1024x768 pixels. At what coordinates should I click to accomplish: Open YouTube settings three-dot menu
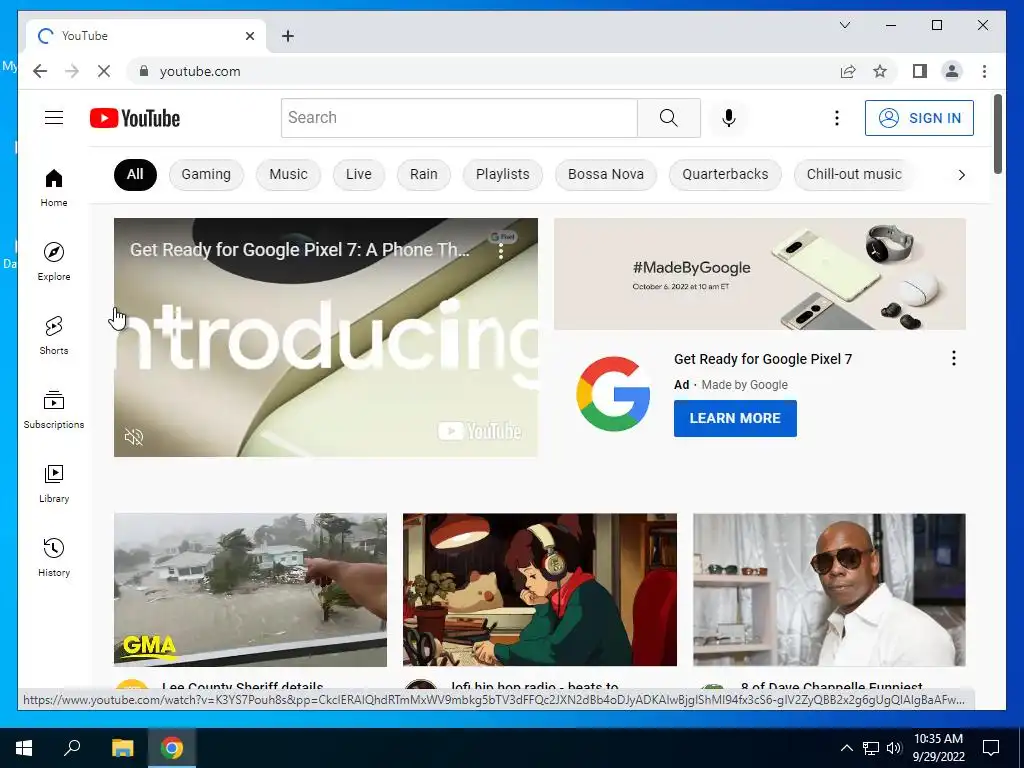(x=837, y=118)
